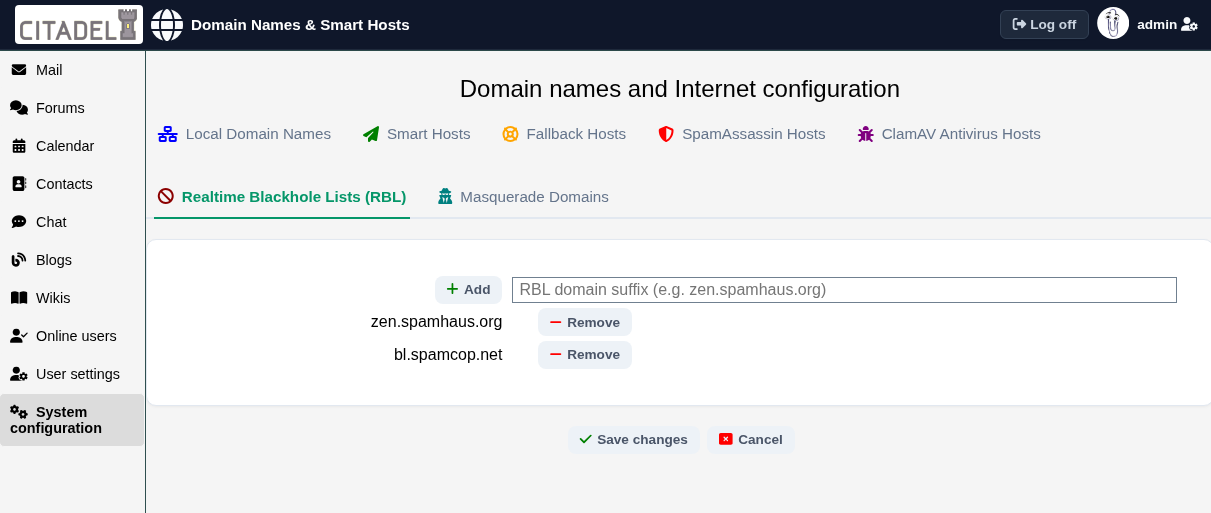Select Realtime Blackhole Lists (RBL) tab
Image resolution: width=1211 pixels, height=513 pixels.
282,197
